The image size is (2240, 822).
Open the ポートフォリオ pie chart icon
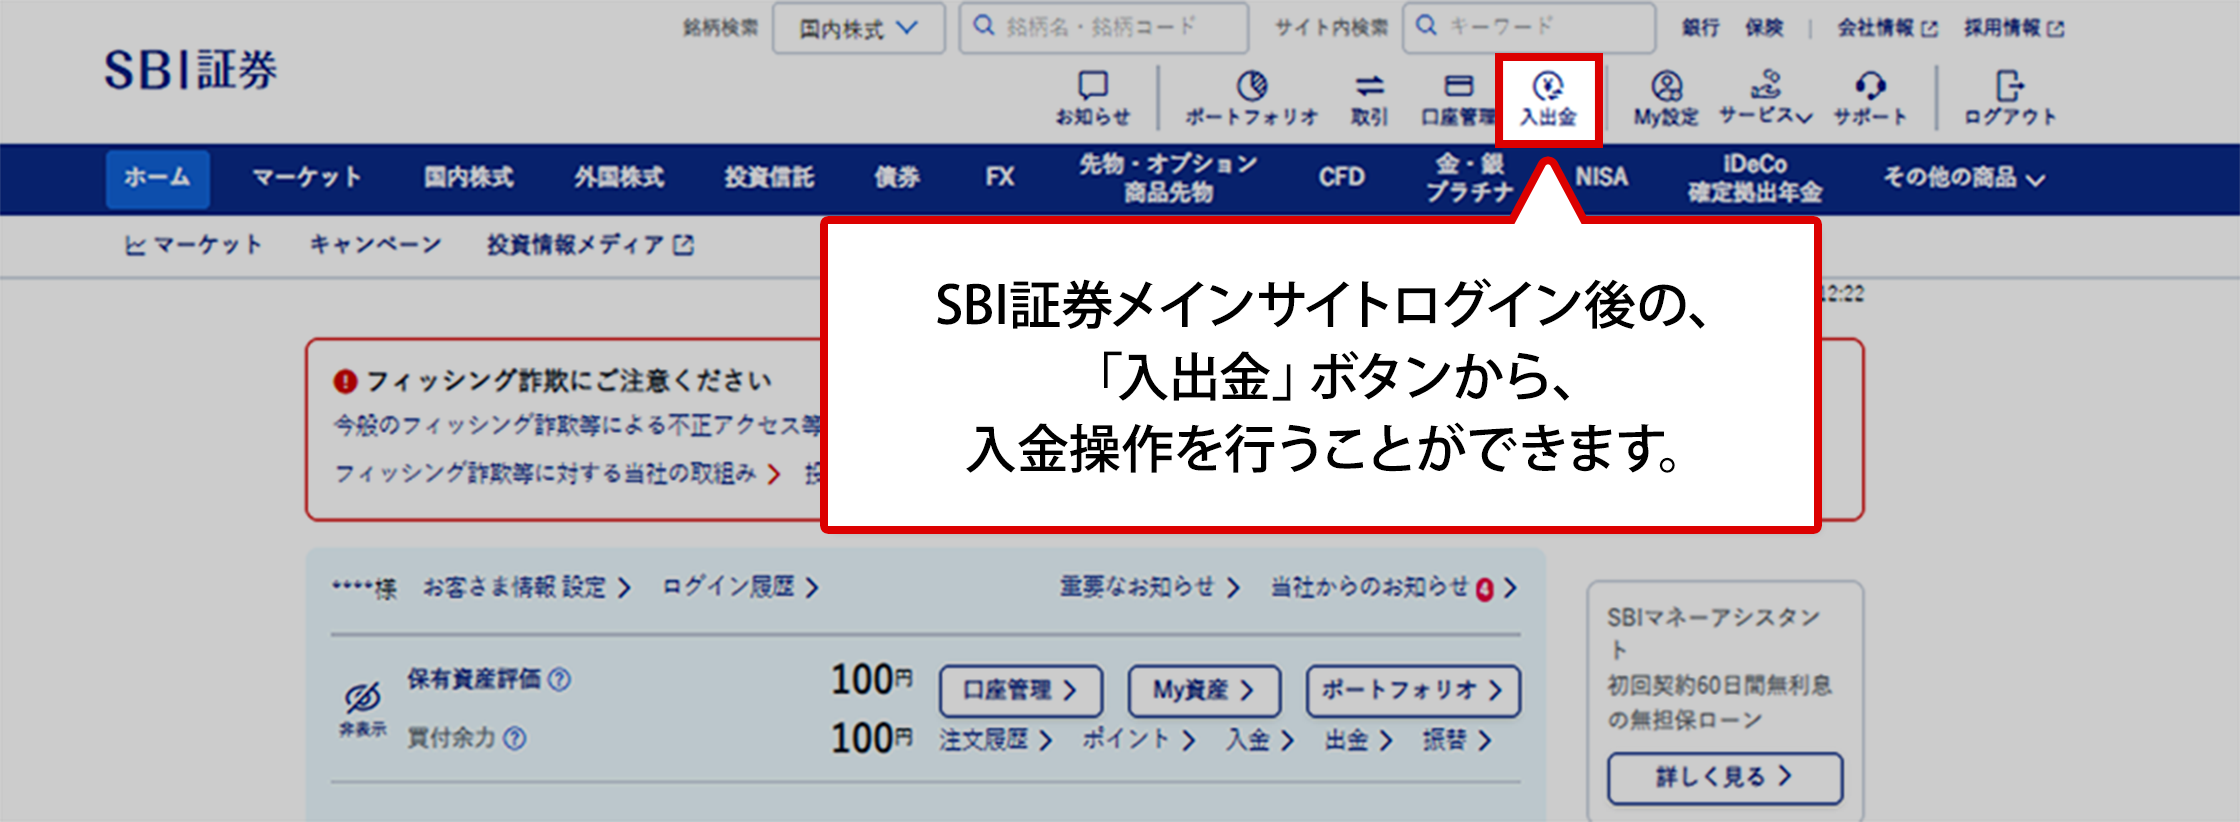coord(1252,98)
